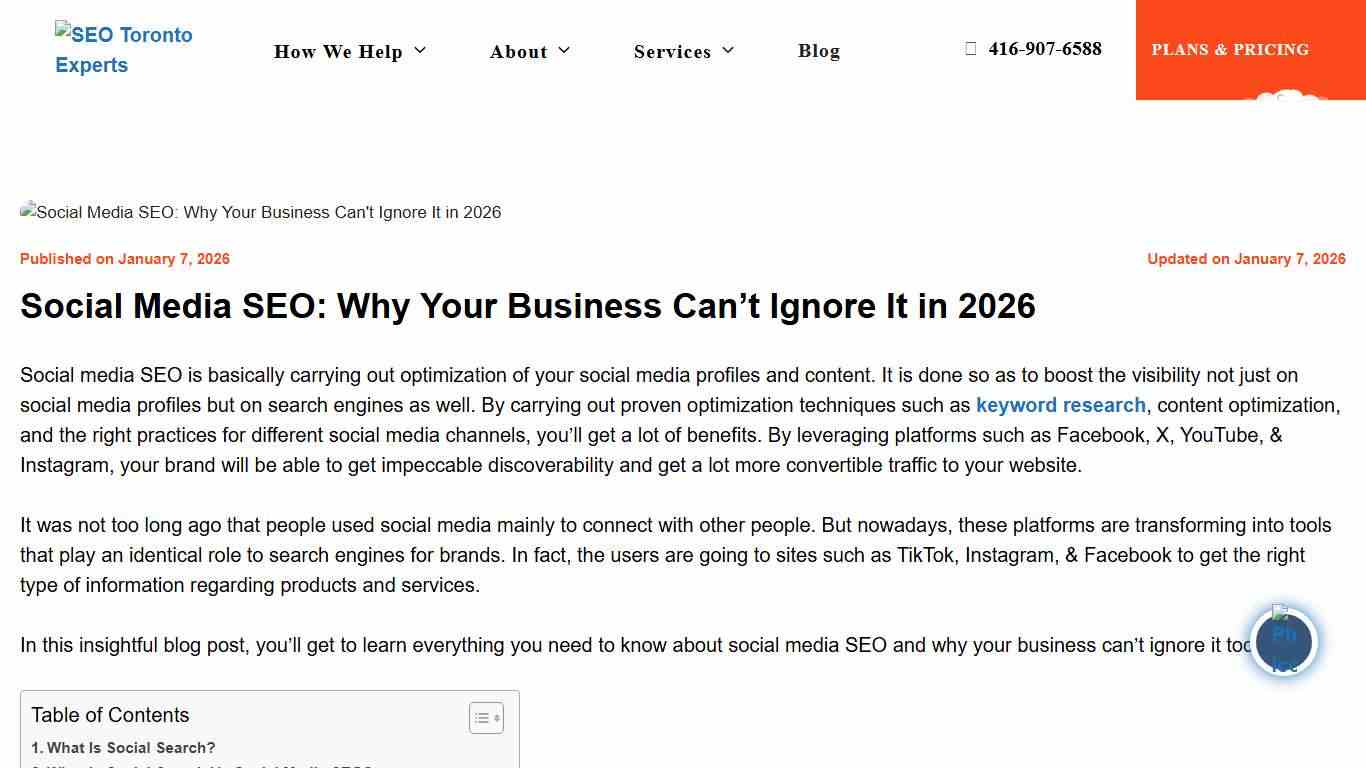The height and width of the screenshot is (768, 1366).
Task: Open the keyword research link
Action: tap(1060, 405)
